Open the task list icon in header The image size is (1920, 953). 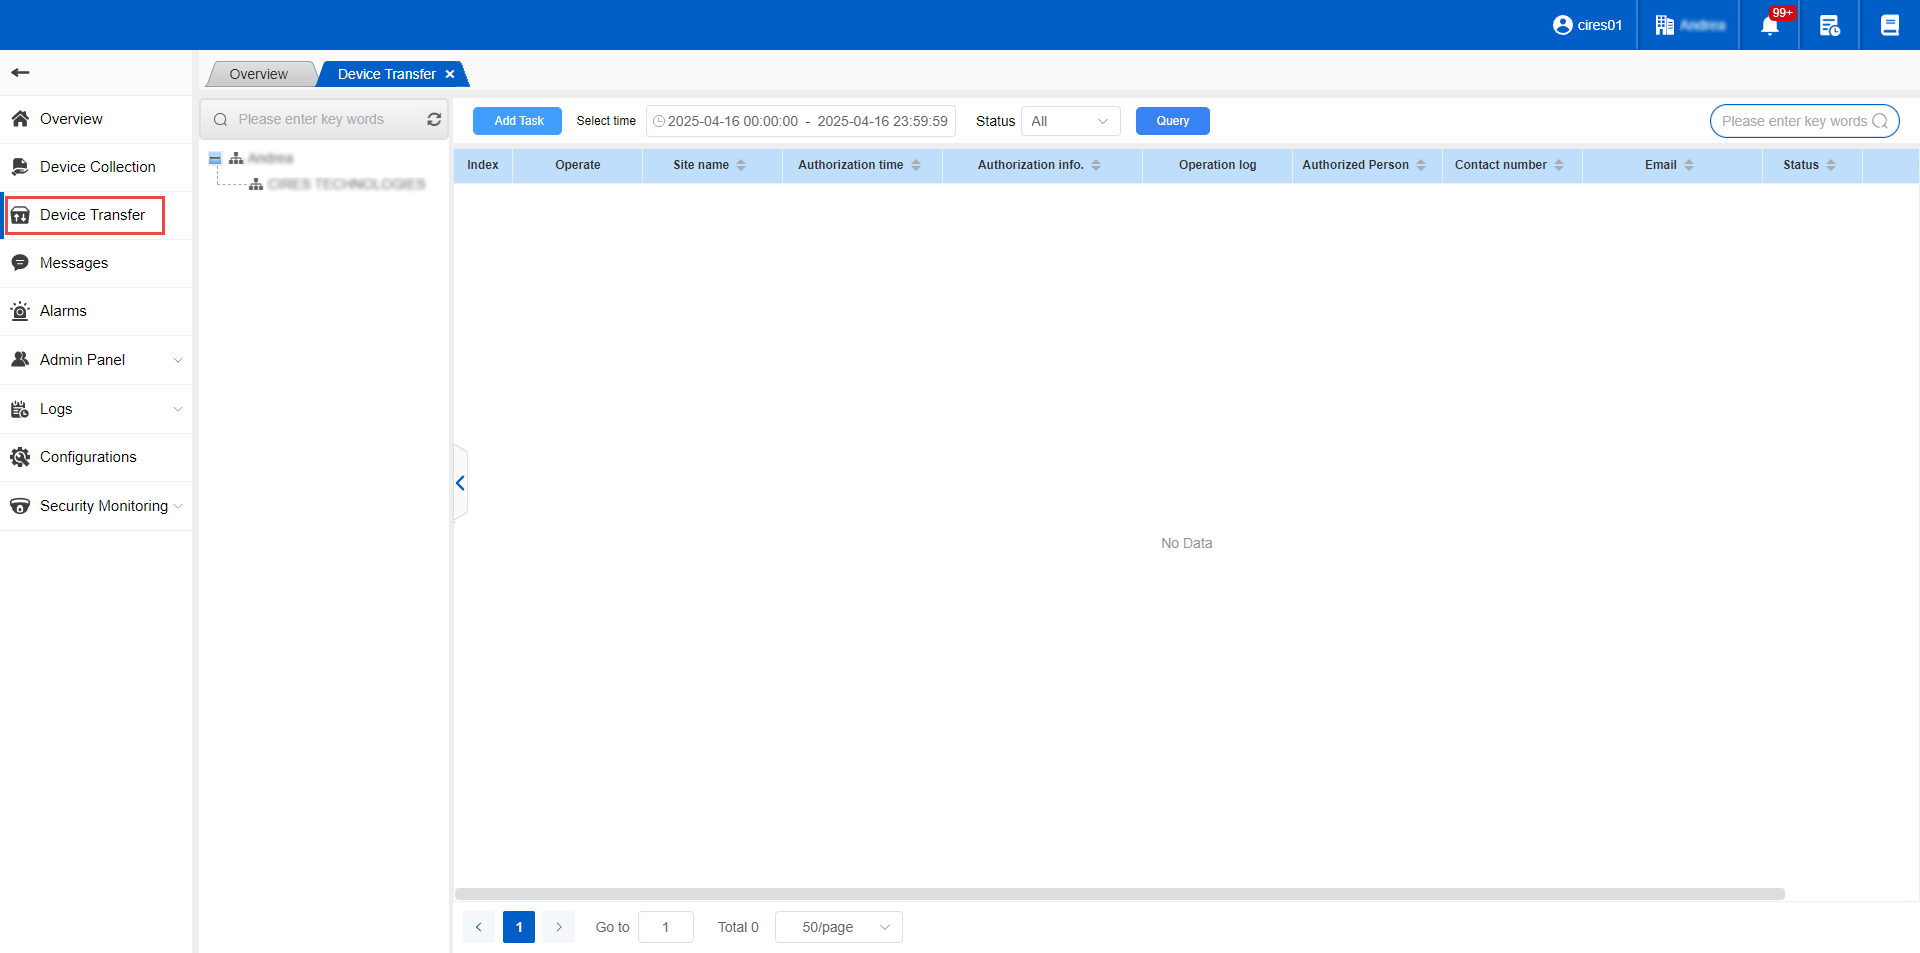(x=1829, y=26)
